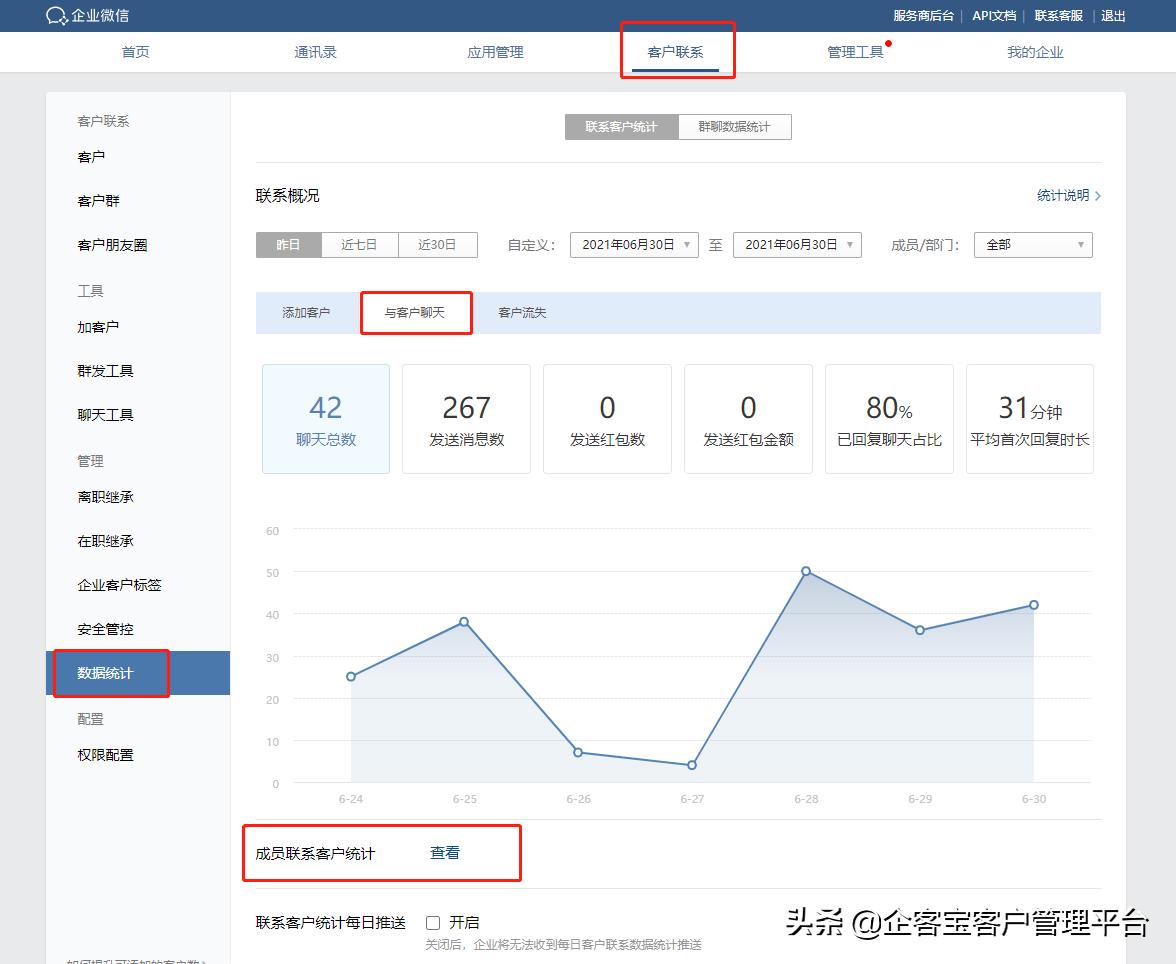Open the 添加客户 statistics tab

304,311
